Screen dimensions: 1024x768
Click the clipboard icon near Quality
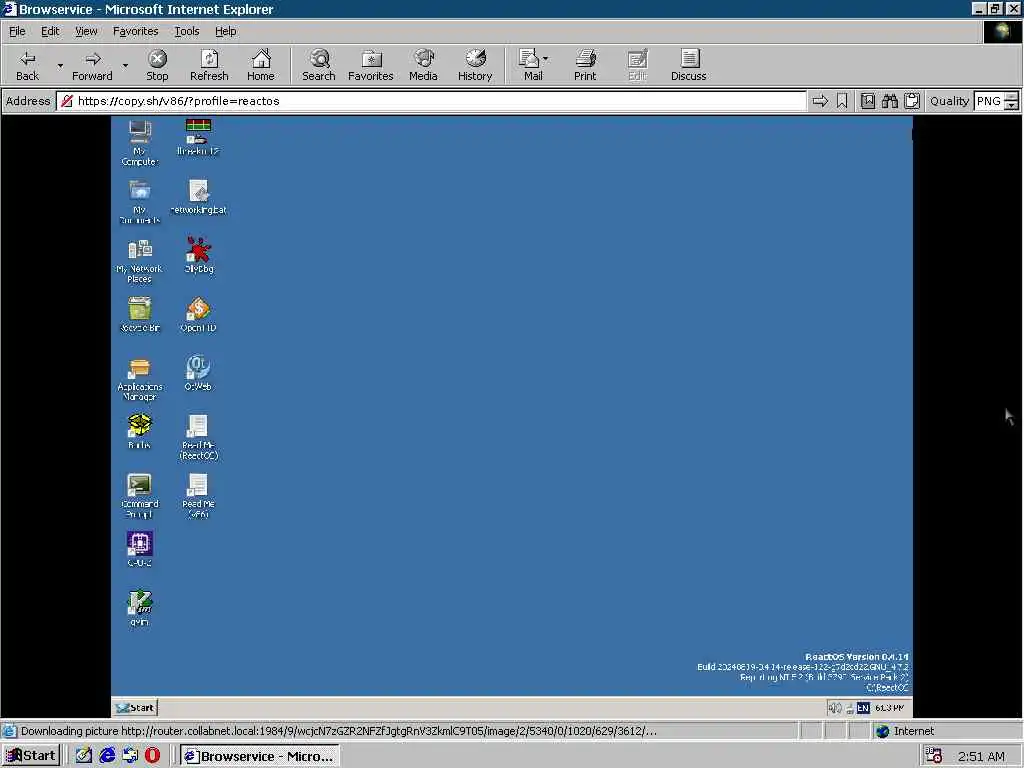tap(912, 101)
